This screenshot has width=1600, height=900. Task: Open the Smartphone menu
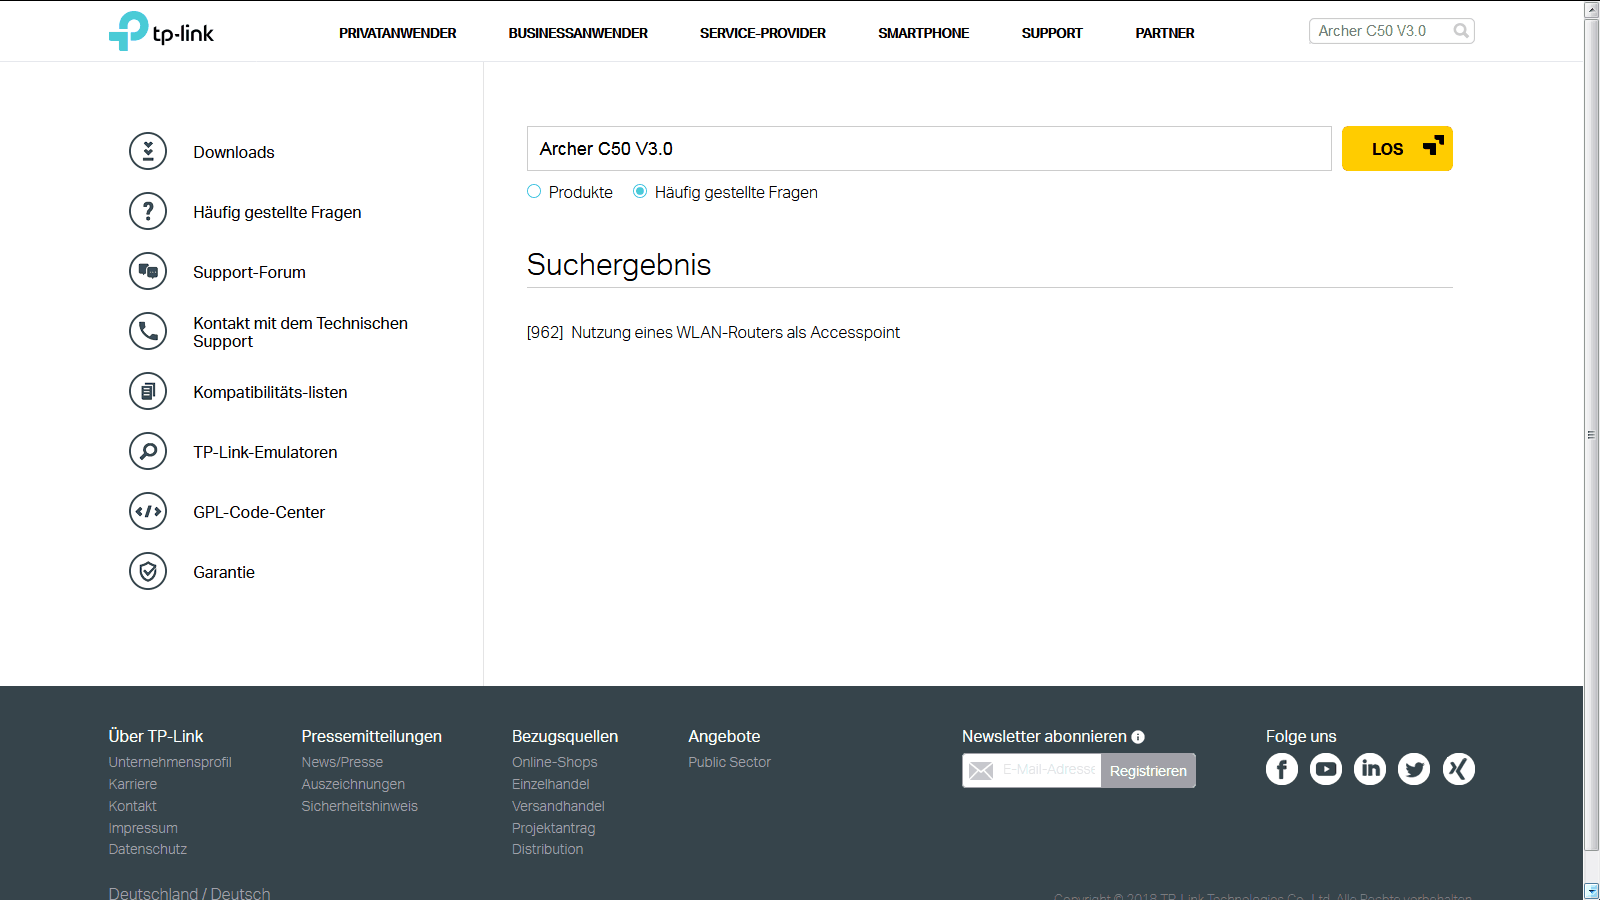click(x=924, y=33)
